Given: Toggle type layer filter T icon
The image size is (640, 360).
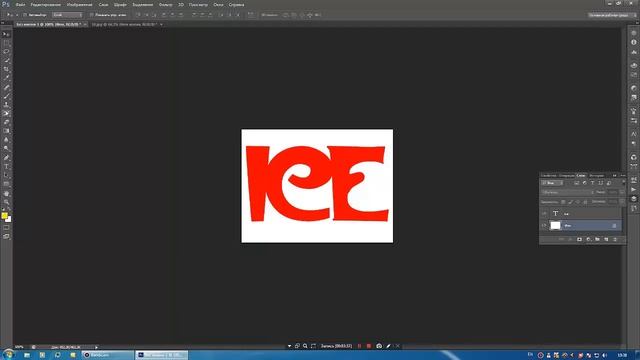Looking at the screenshot, I should [593, 183].
